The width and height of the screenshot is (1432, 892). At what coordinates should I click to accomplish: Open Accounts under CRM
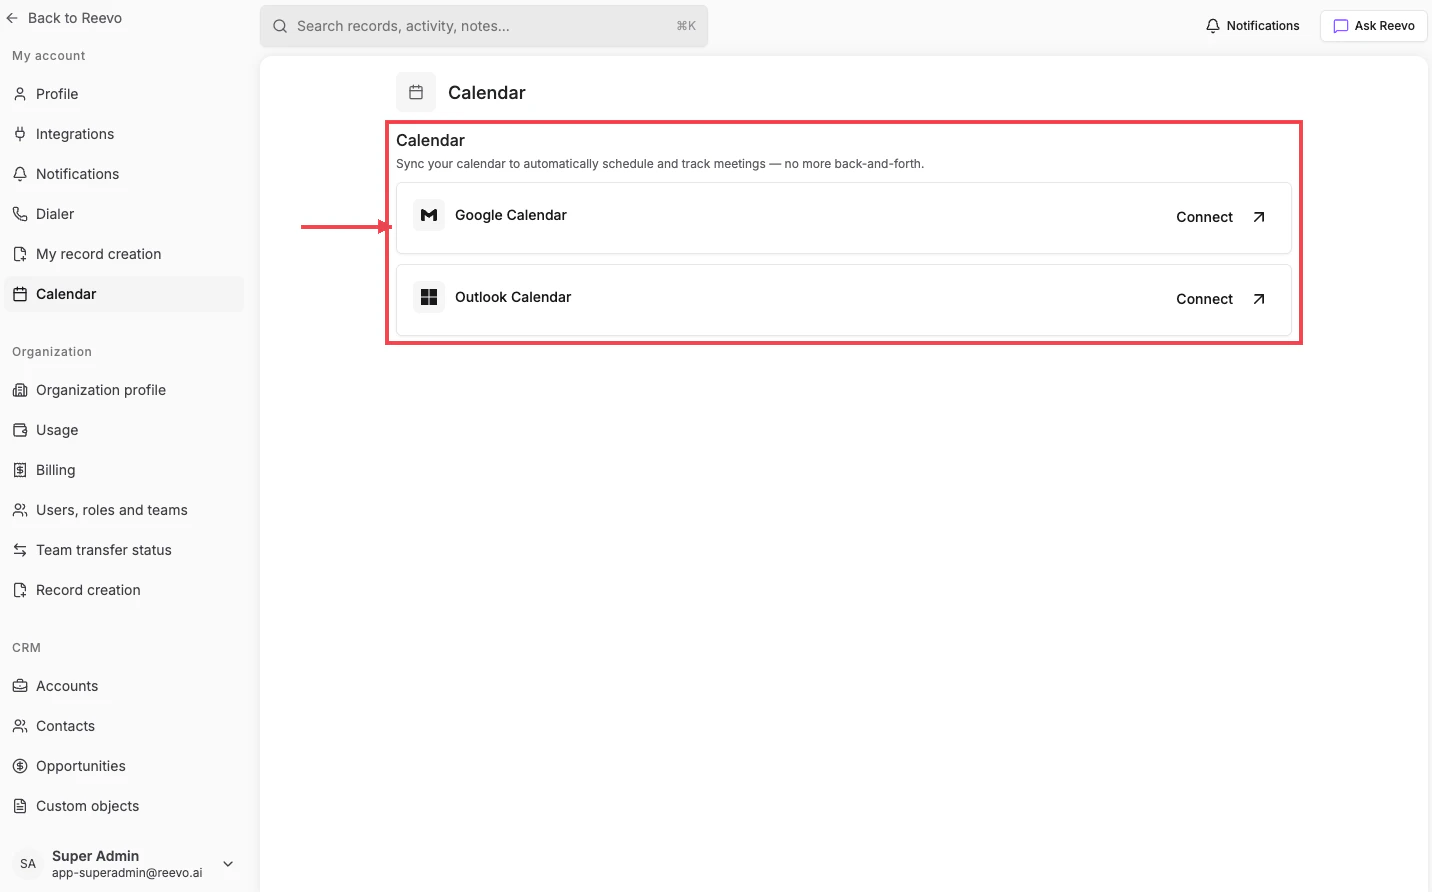point(124,686)
